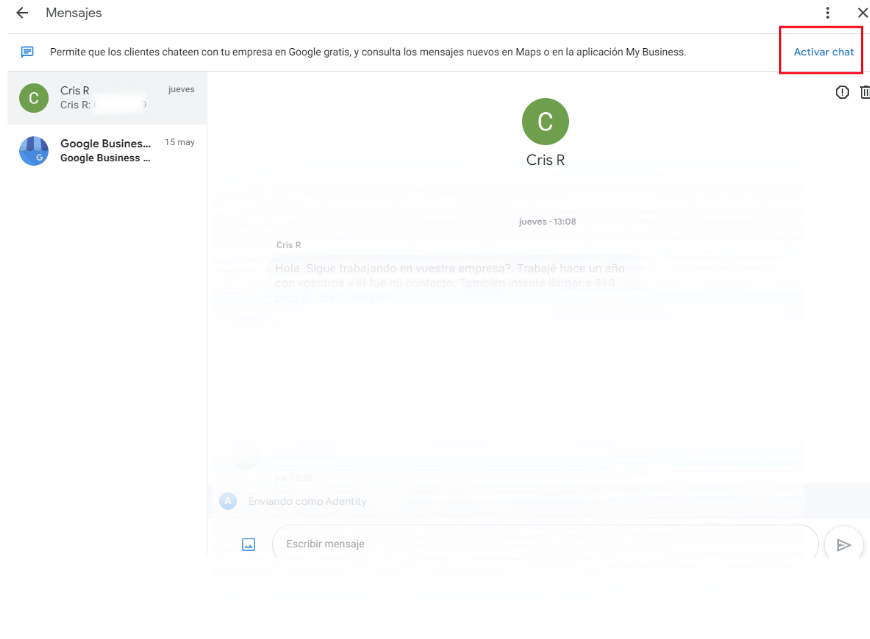Send the message with the send arrow

[844, 543]
